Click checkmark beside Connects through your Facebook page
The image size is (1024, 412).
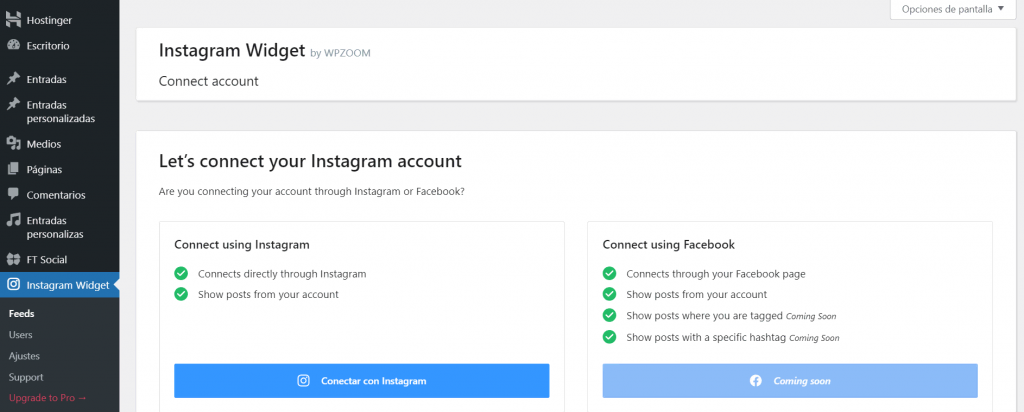click(609, 273)
